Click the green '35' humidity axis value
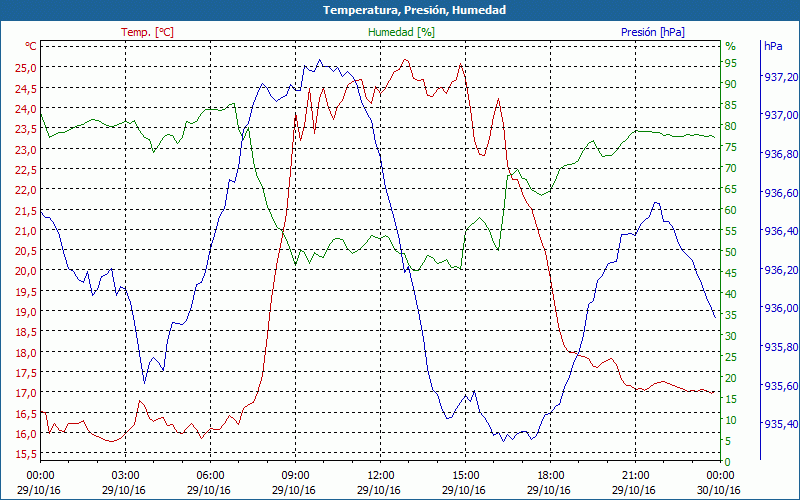The width and height of the screenshot is (800, 500). pos(731,315)
